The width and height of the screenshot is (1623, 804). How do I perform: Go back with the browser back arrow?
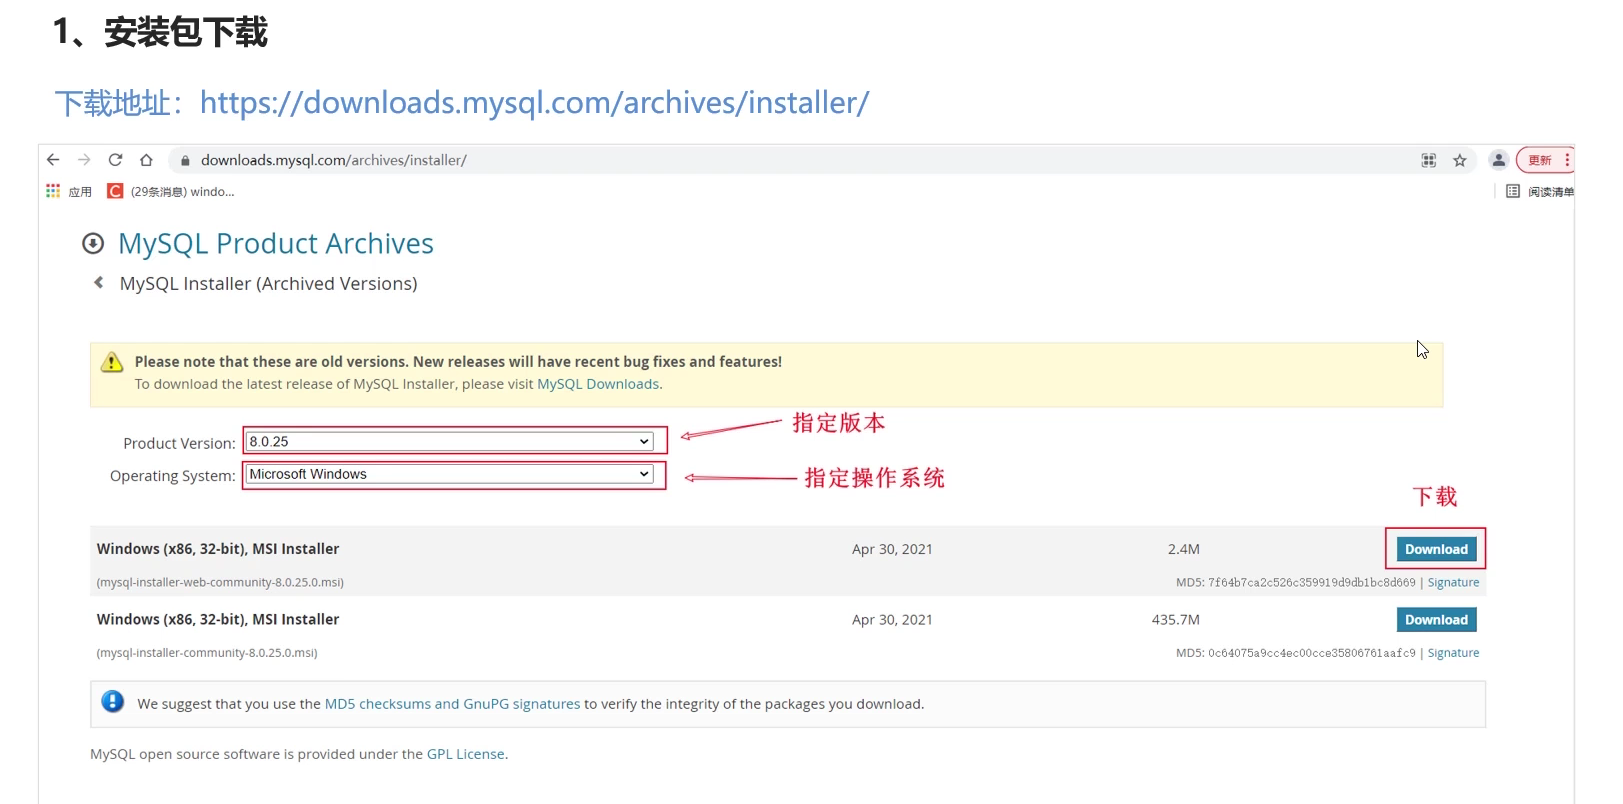pos(53,160)
